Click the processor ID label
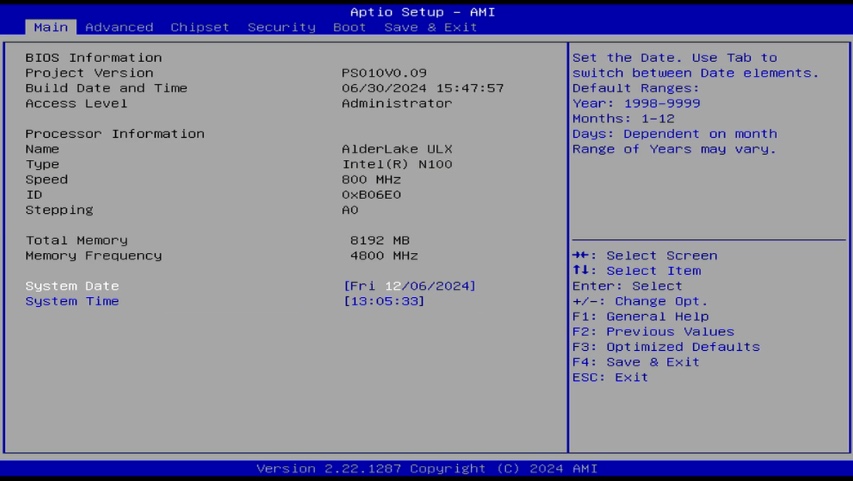Screen dimensions: 853x481 (34, 194)
